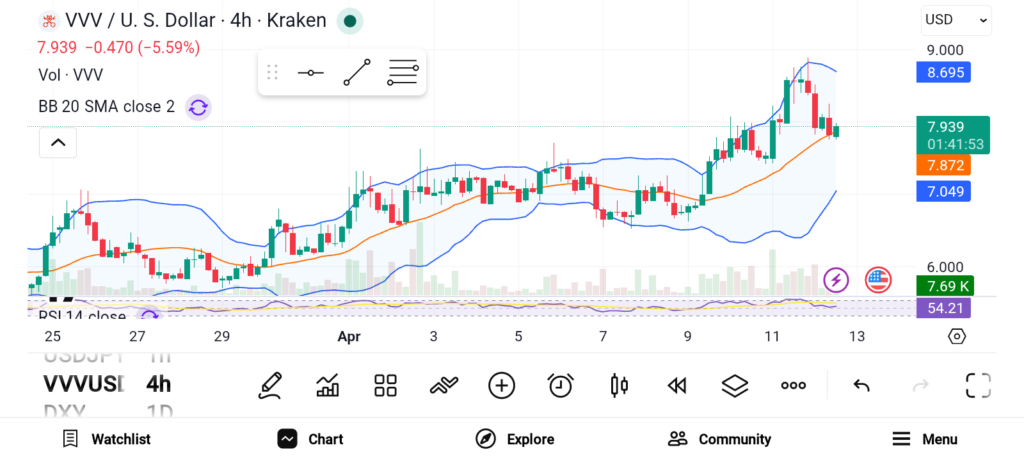Open the indicators wavy-lines icon
The height and width of the screenshot is (461, 1024).
pos(443,385)
